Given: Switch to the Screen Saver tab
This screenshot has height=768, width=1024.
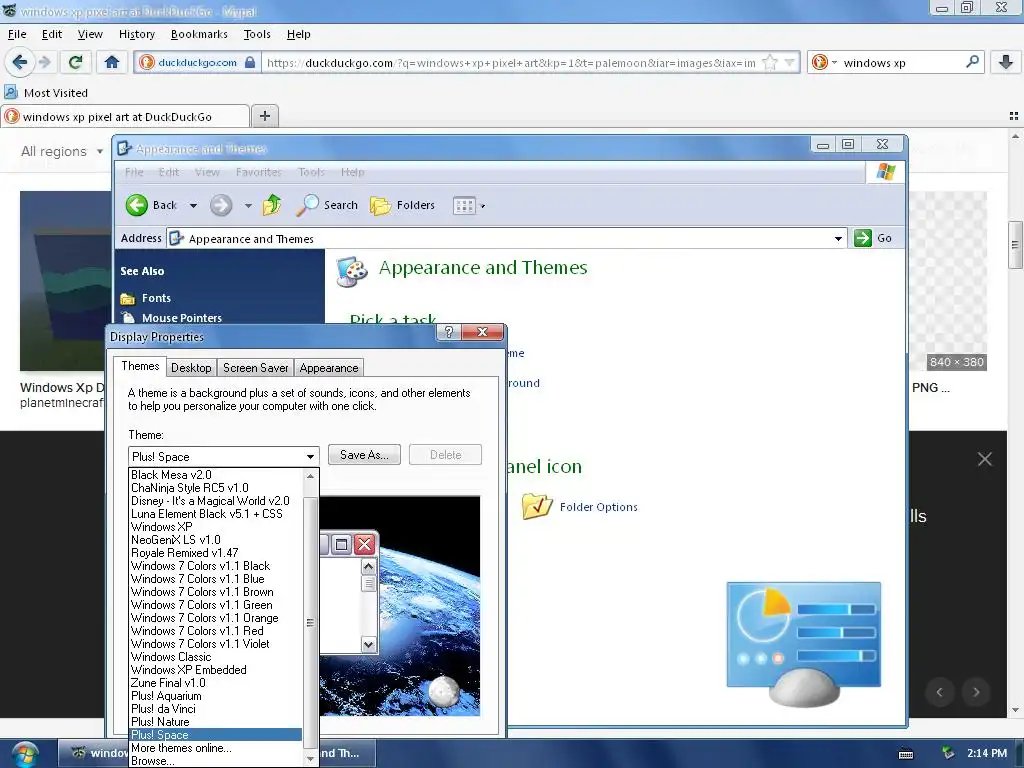Looking at the screenshot, I should pyautogui.click(x=255, y=368).
